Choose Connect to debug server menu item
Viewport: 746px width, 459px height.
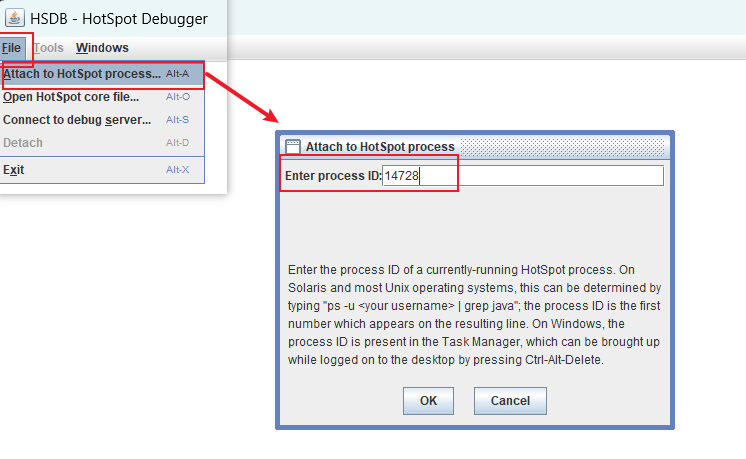[x=102, y=119]
